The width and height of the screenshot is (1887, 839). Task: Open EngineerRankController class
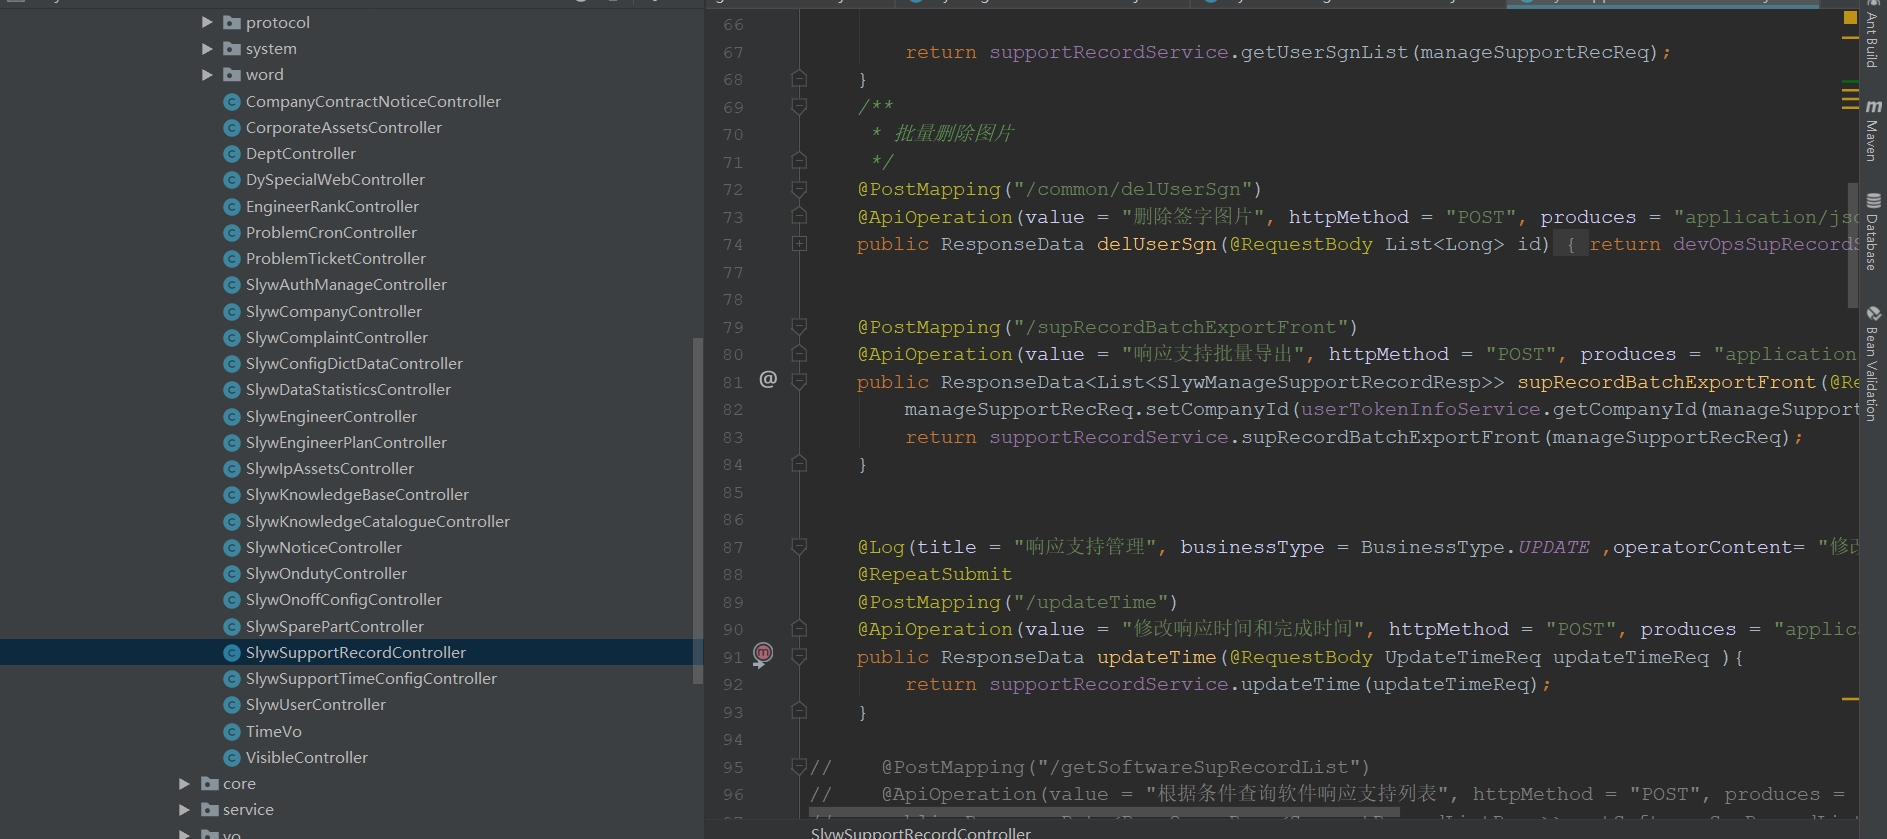pyautogui.click(x=332, y=206)
